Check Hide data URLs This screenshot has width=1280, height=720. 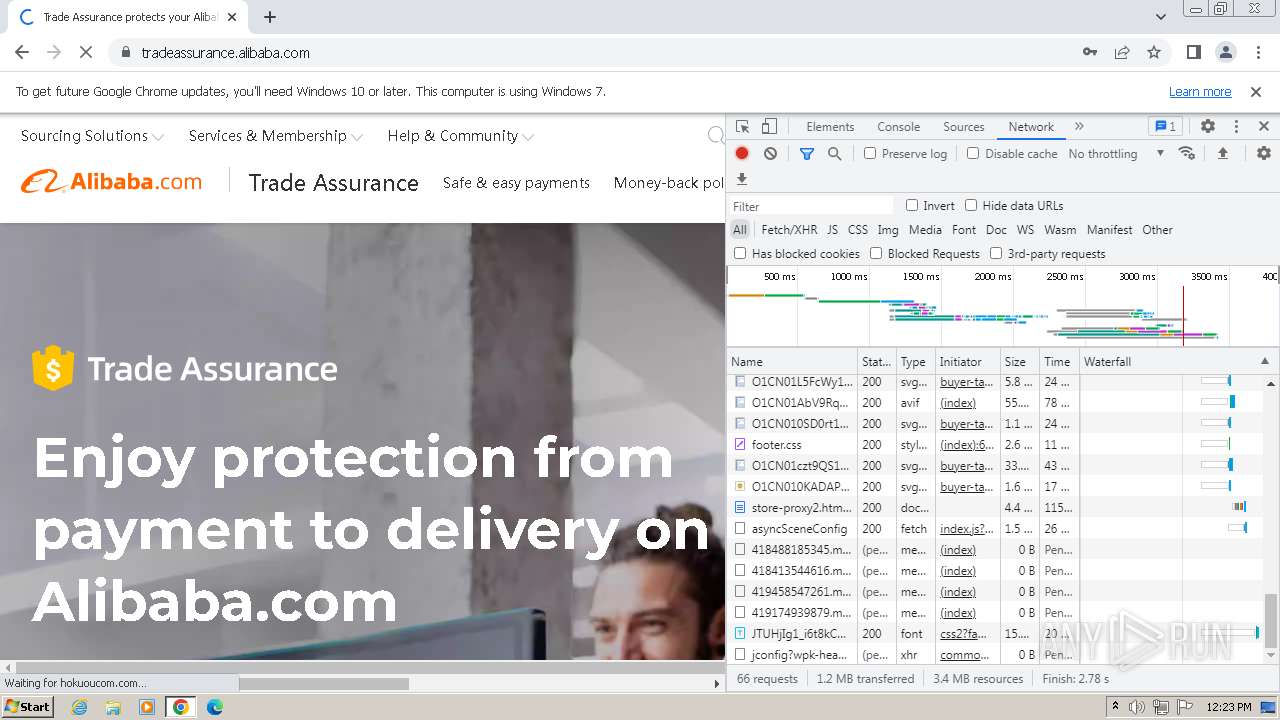point(971,205)
